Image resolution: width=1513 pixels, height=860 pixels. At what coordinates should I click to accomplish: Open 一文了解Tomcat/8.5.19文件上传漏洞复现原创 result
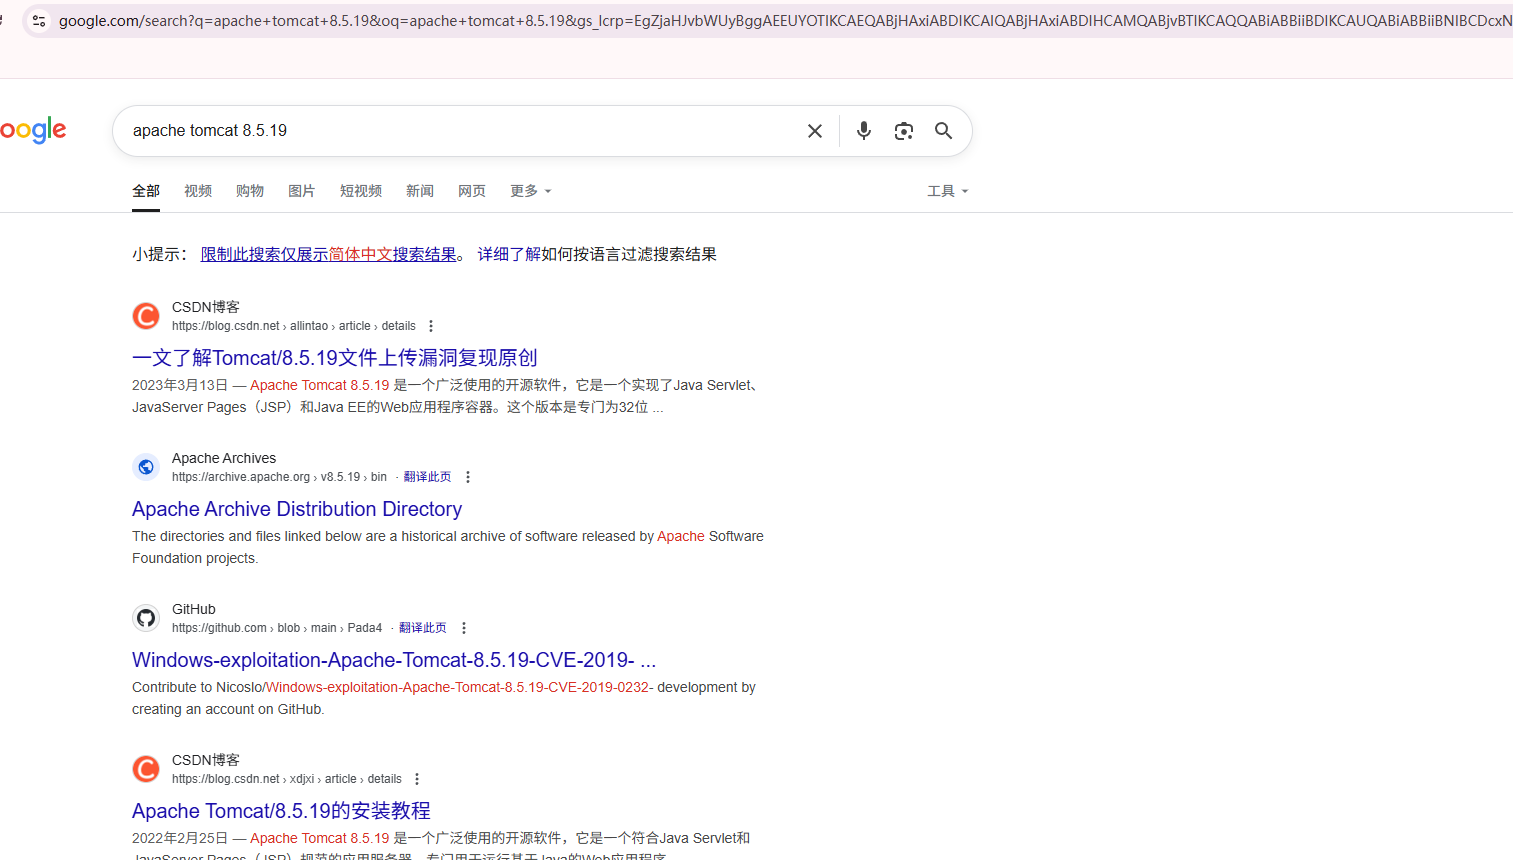click(x=335, y=358)
